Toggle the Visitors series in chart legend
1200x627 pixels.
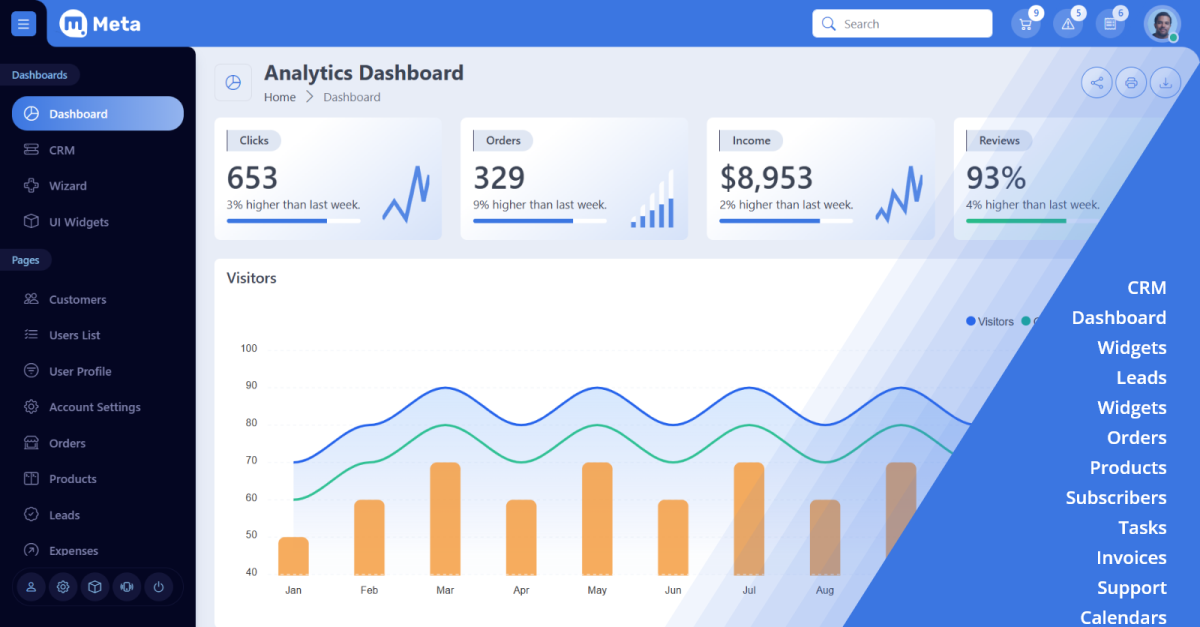point(990,321)
